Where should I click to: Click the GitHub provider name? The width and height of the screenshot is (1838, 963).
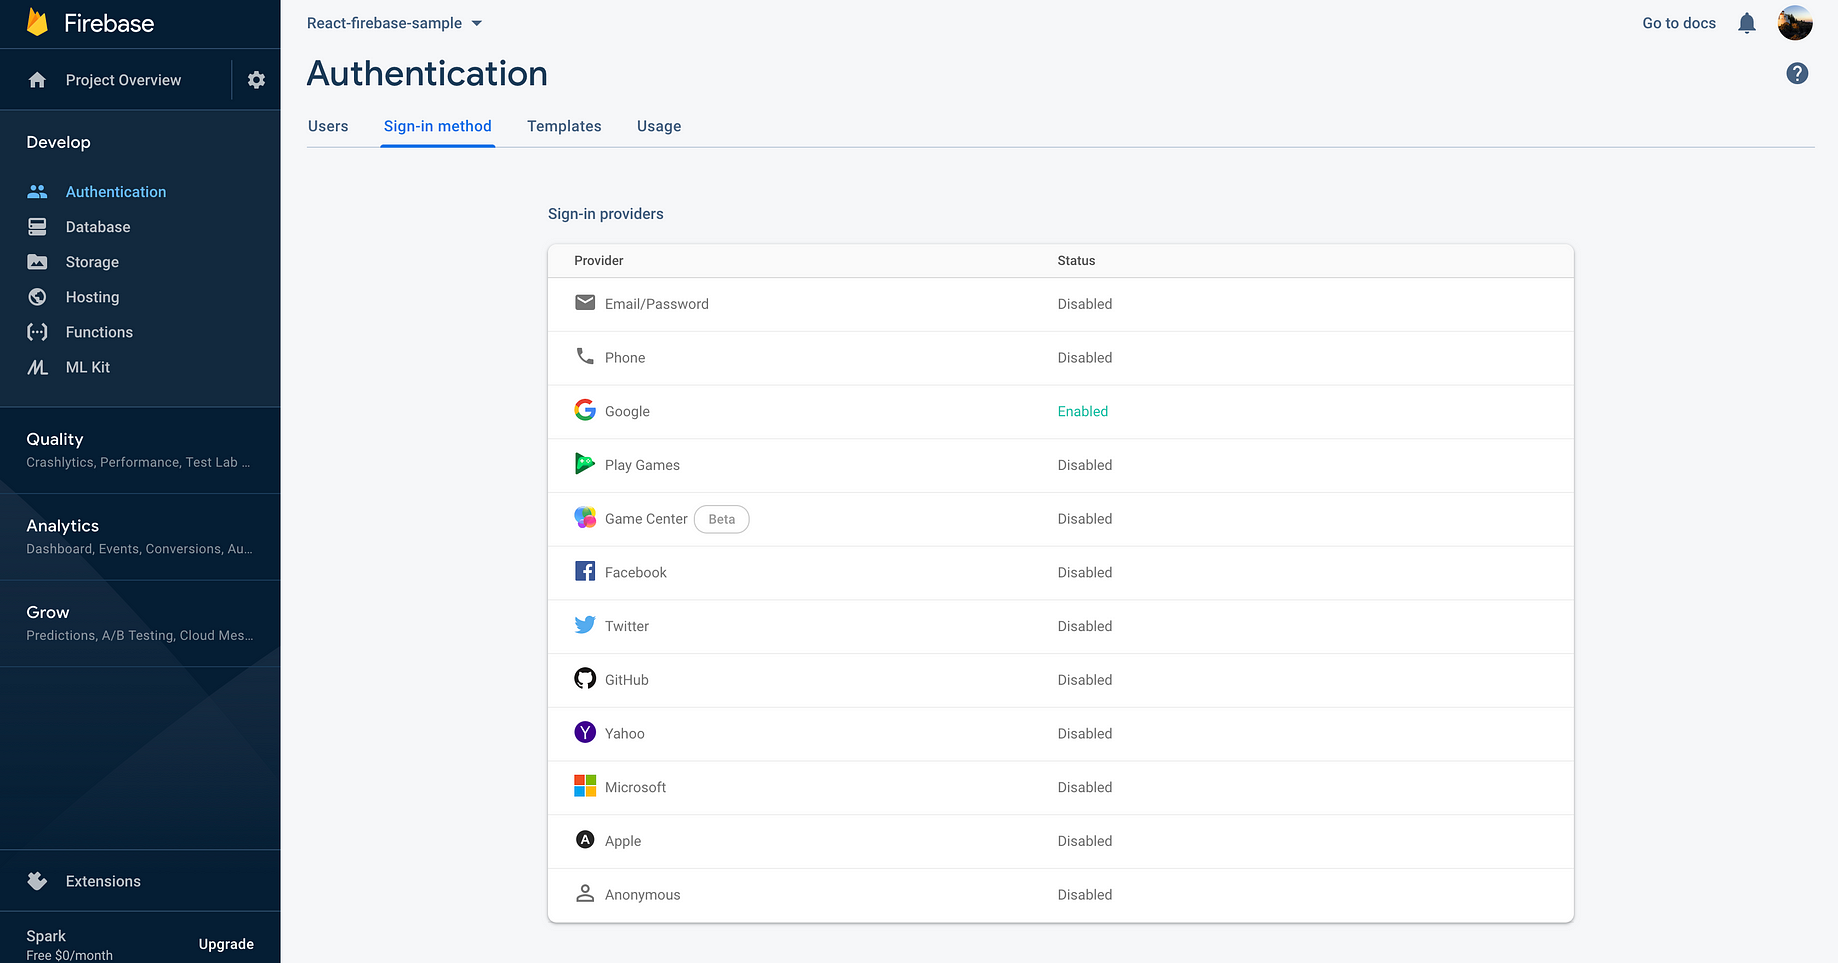pyautogui.click(x=627, y=680)
